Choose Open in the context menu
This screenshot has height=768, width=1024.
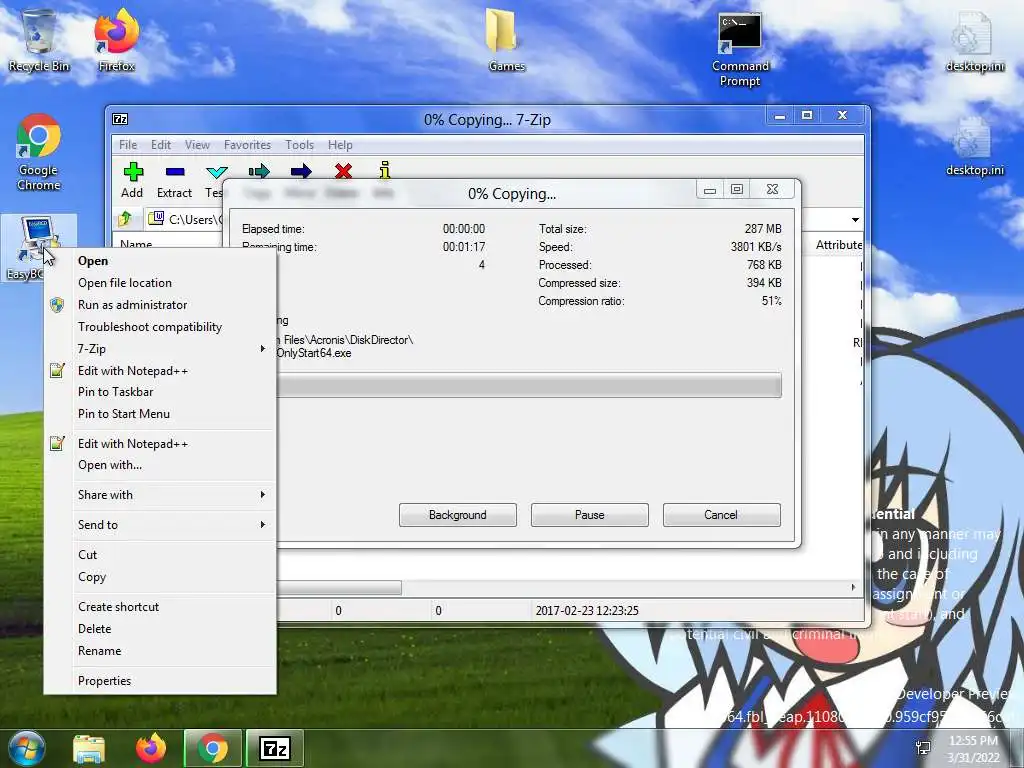tap(160, 261)
